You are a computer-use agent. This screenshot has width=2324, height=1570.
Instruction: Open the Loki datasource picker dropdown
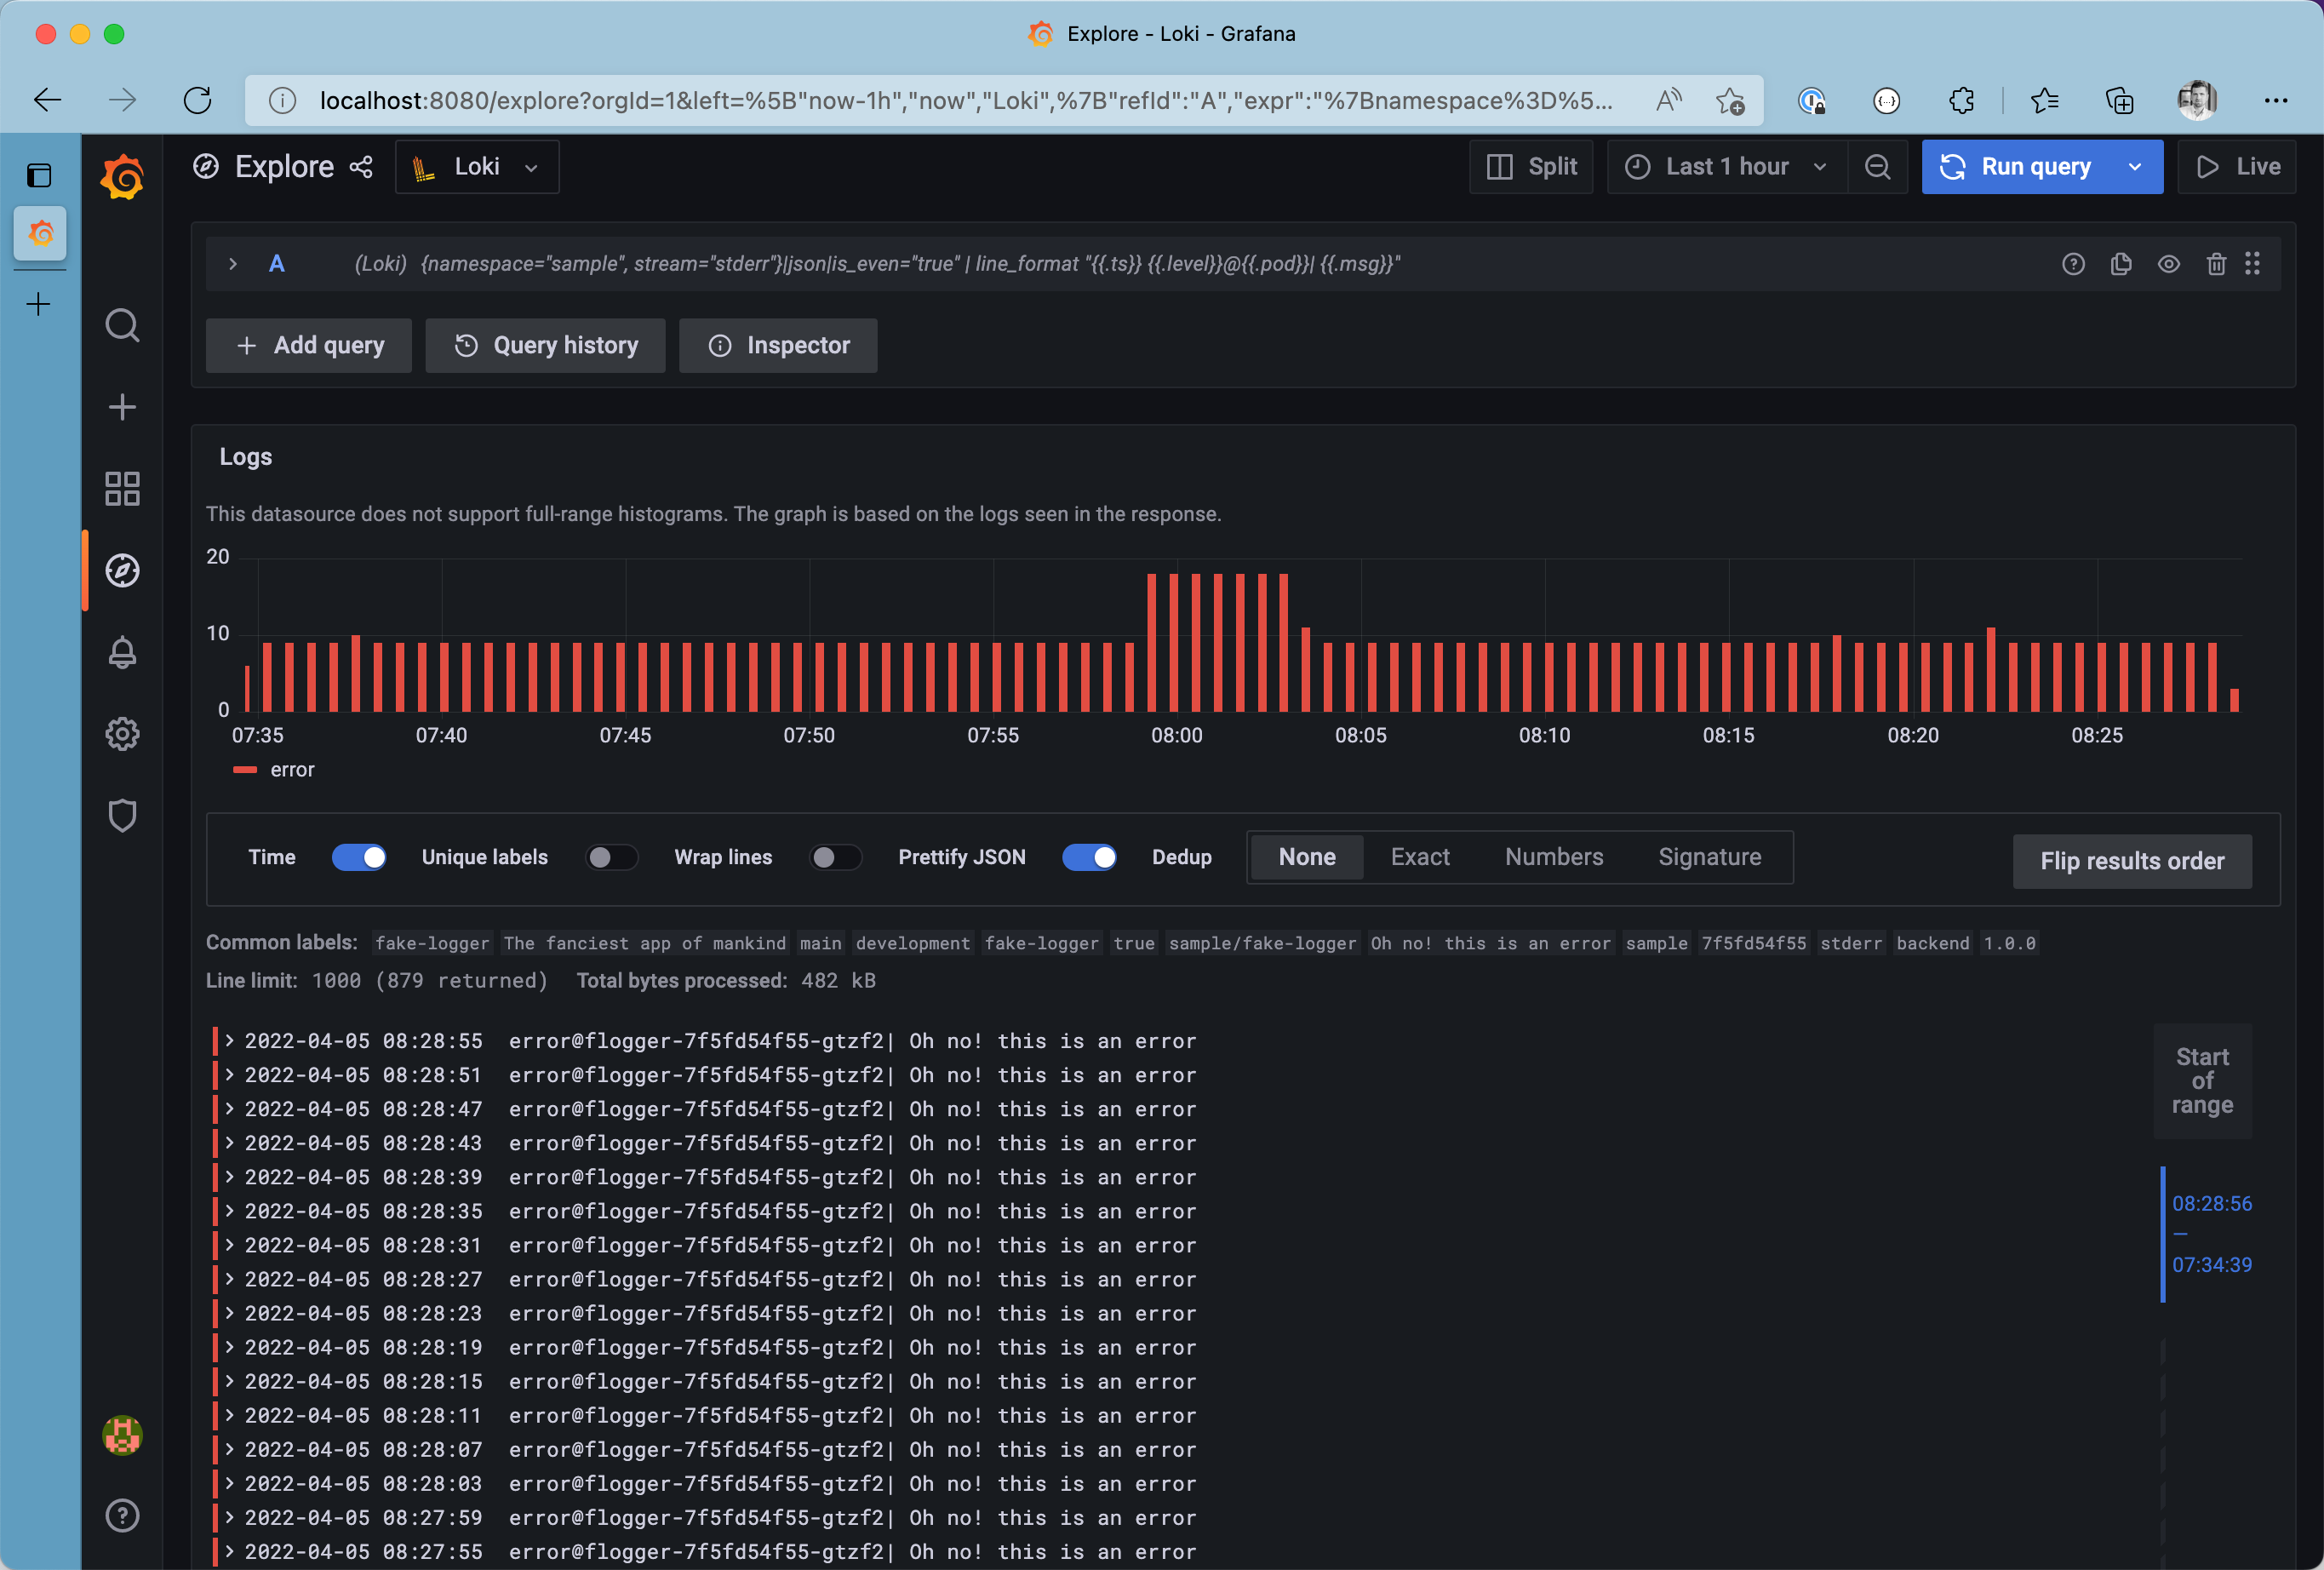[477, 167]
